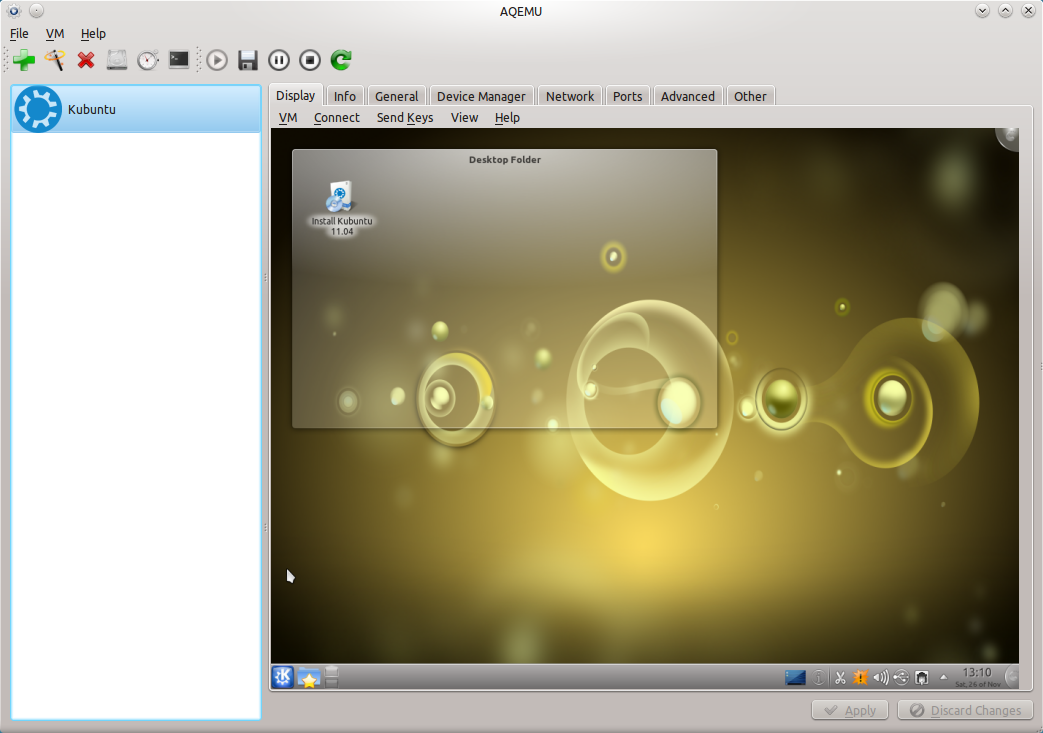
Task: Open the Send Keys menu
Action: 404,118
